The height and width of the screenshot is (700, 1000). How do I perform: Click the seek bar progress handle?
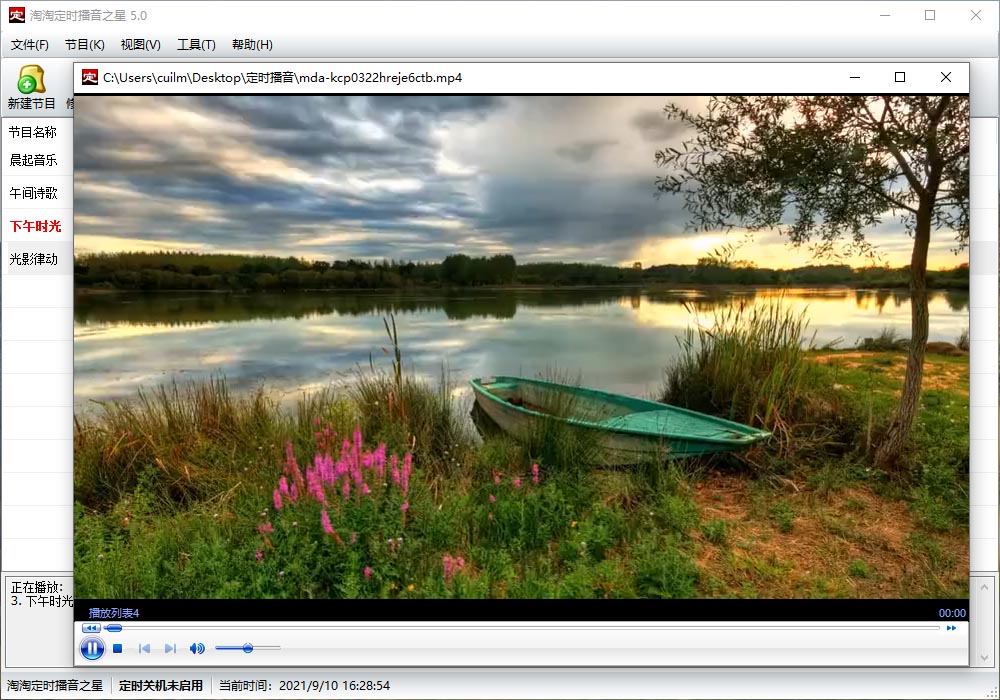pos(114,628)
